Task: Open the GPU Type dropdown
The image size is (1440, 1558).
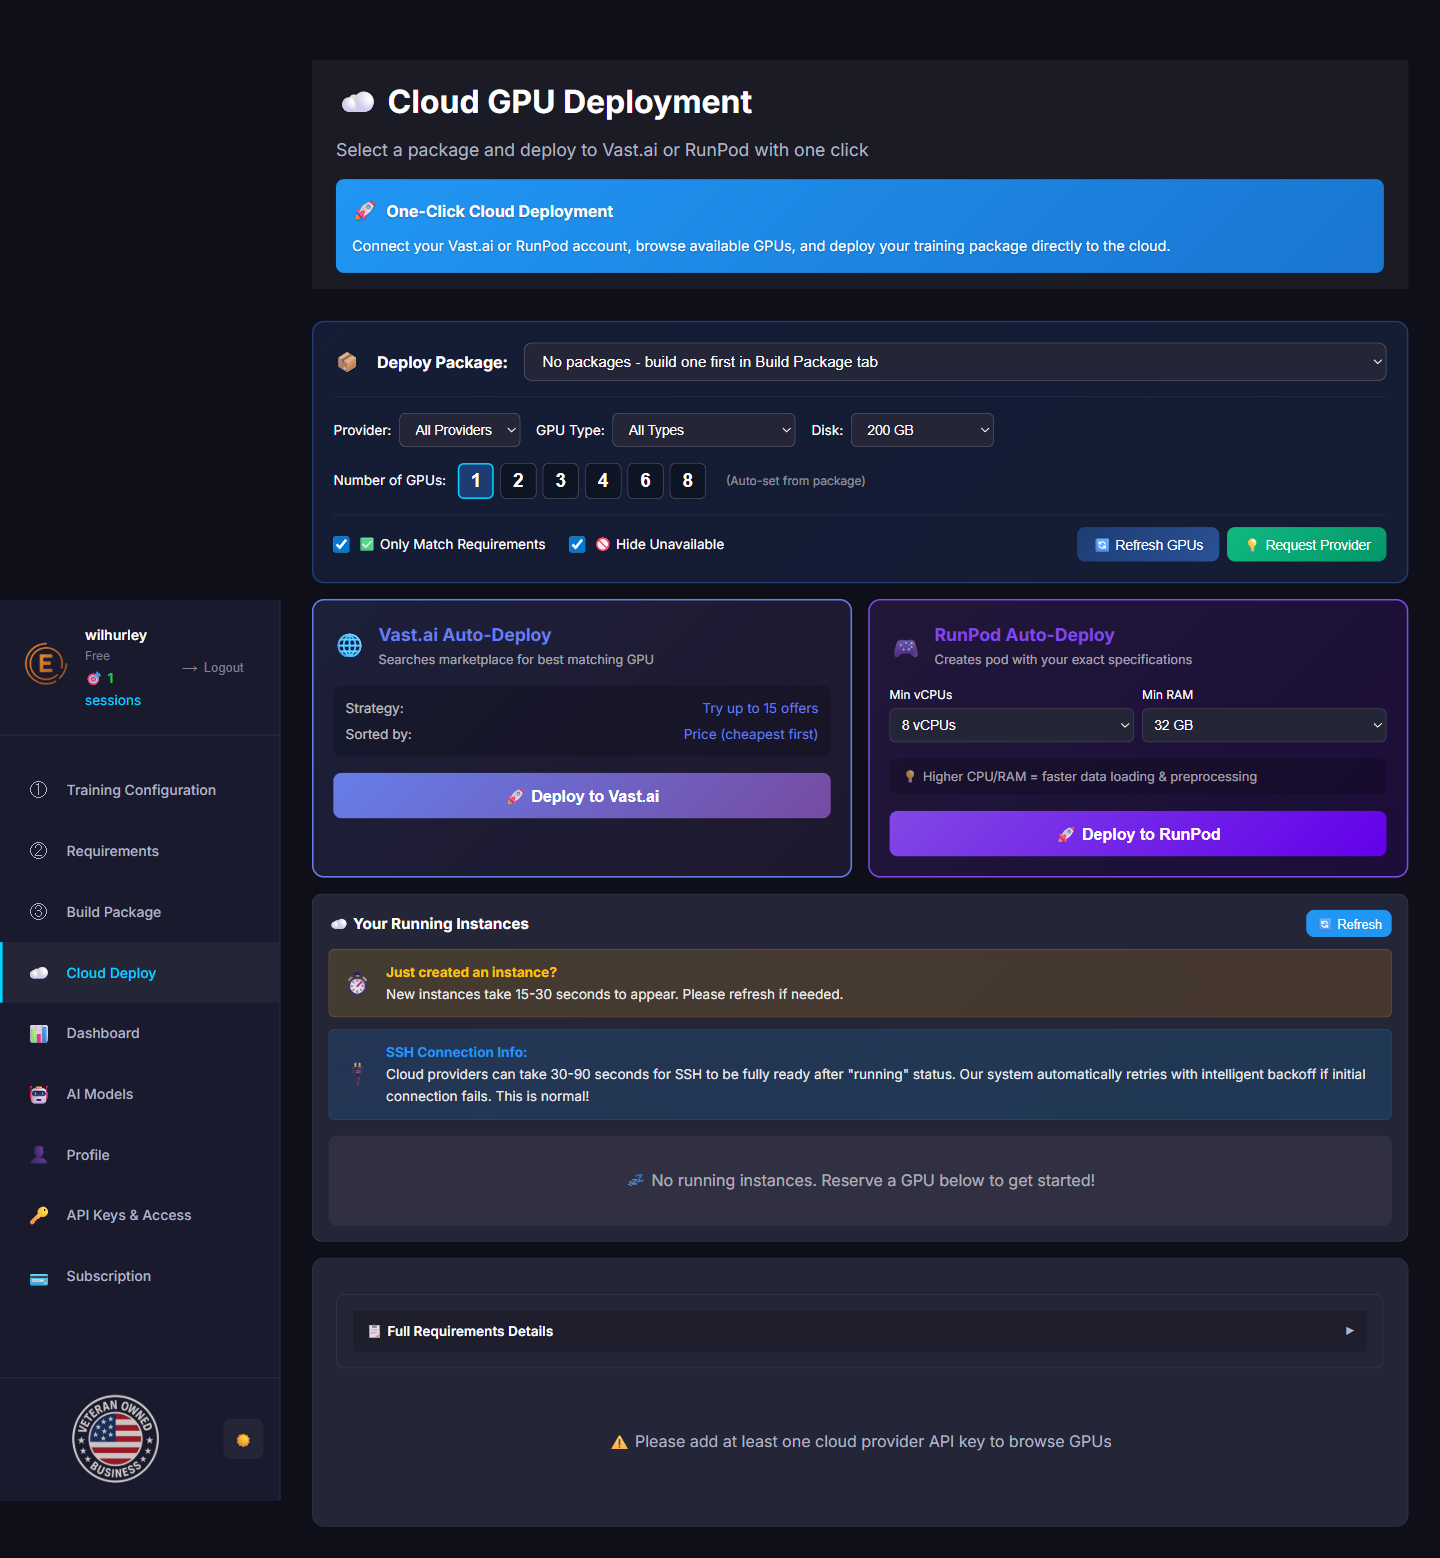Action: pos(703,430)
